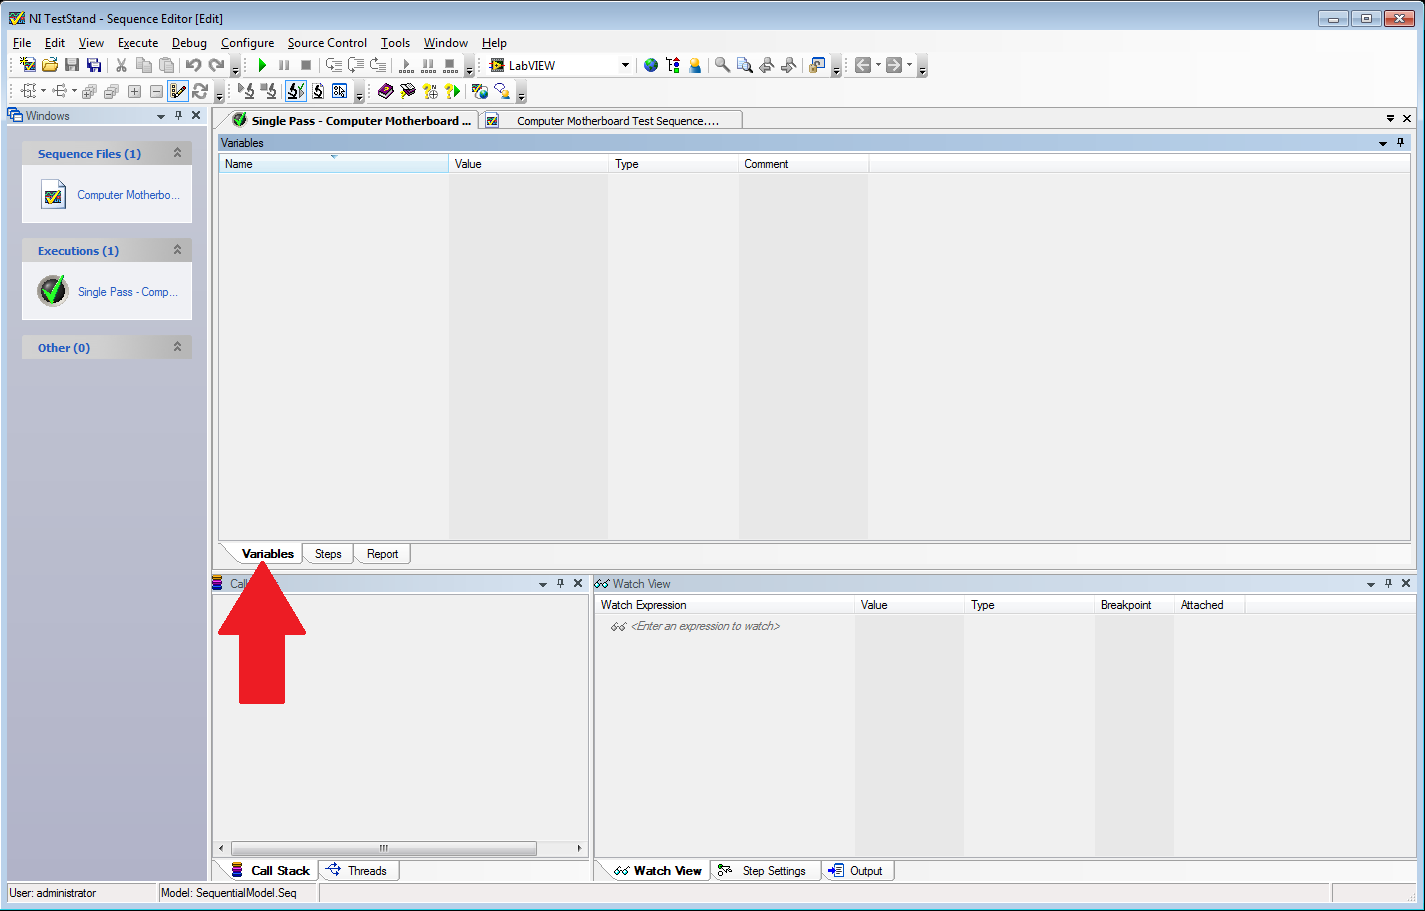Pause the running execution
This screenshot has width=1425, height=911.
284,65
